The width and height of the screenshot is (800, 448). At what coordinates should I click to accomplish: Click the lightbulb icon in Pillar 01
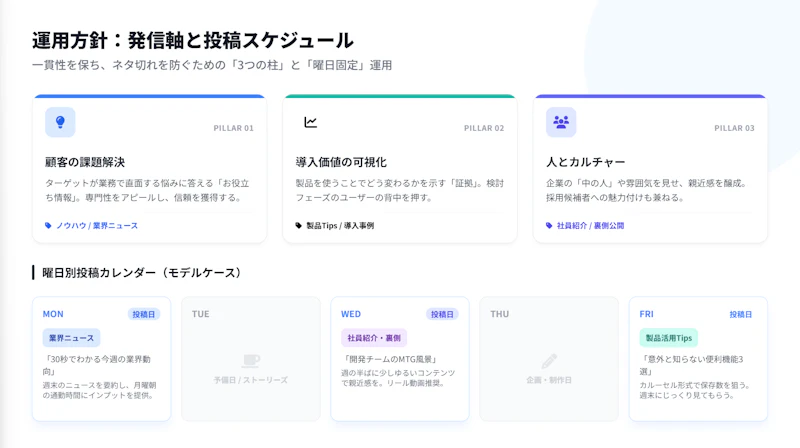[x=60, y=122]
